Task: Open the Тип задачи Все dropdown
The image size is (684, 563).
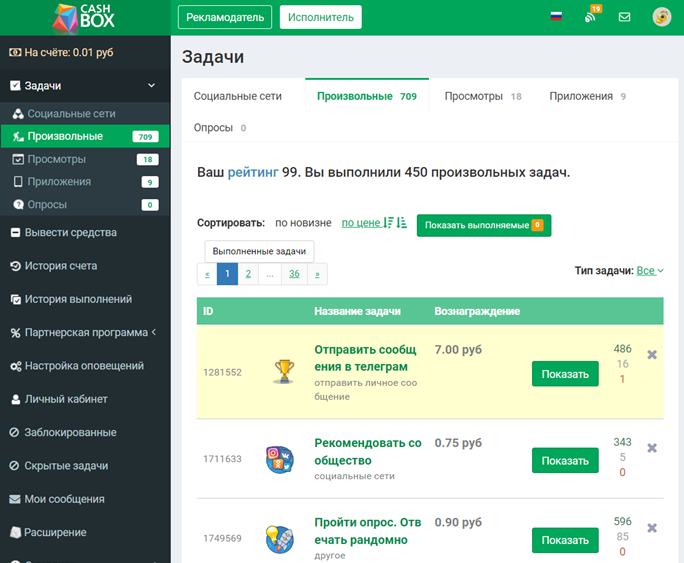Action: (650, 271)
